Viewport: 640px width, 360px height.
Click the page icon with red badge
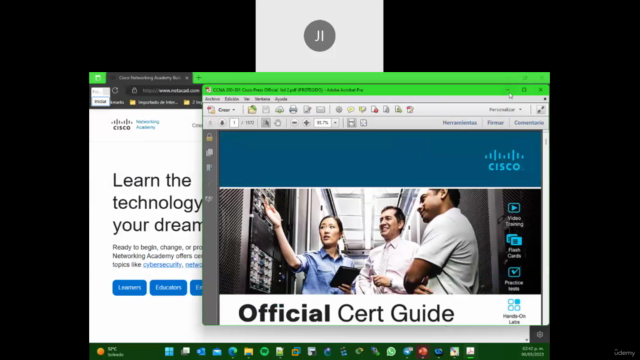click(x=374, y=109)
